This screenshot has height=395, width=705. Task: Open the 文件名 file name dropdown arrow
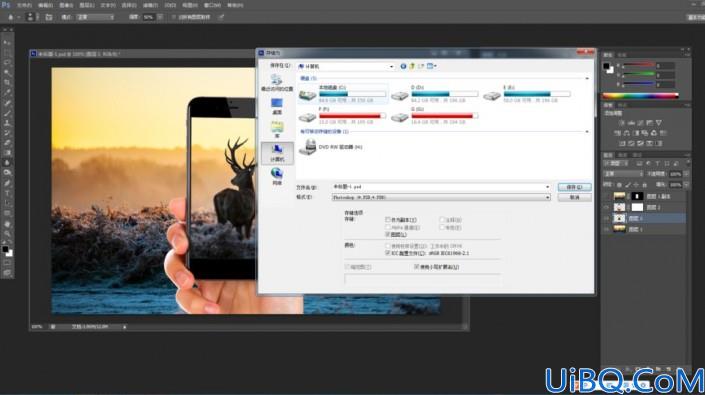coord(547,187)
